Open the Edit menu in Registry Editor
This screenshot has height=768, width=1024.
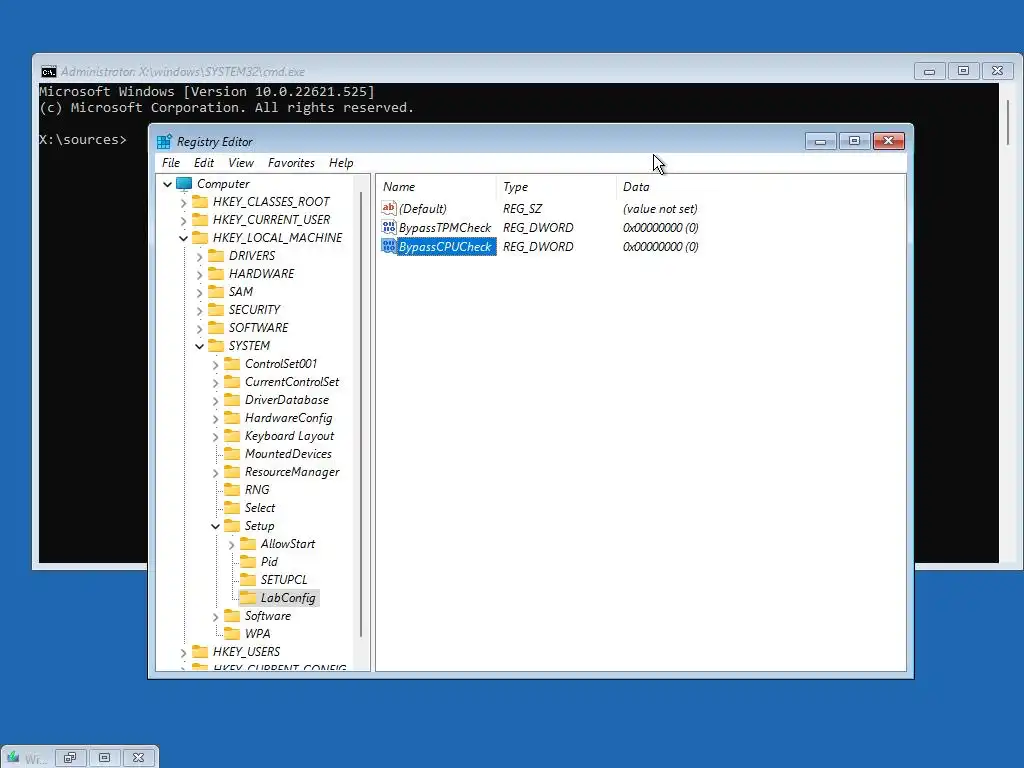click(x=204, y=163)
